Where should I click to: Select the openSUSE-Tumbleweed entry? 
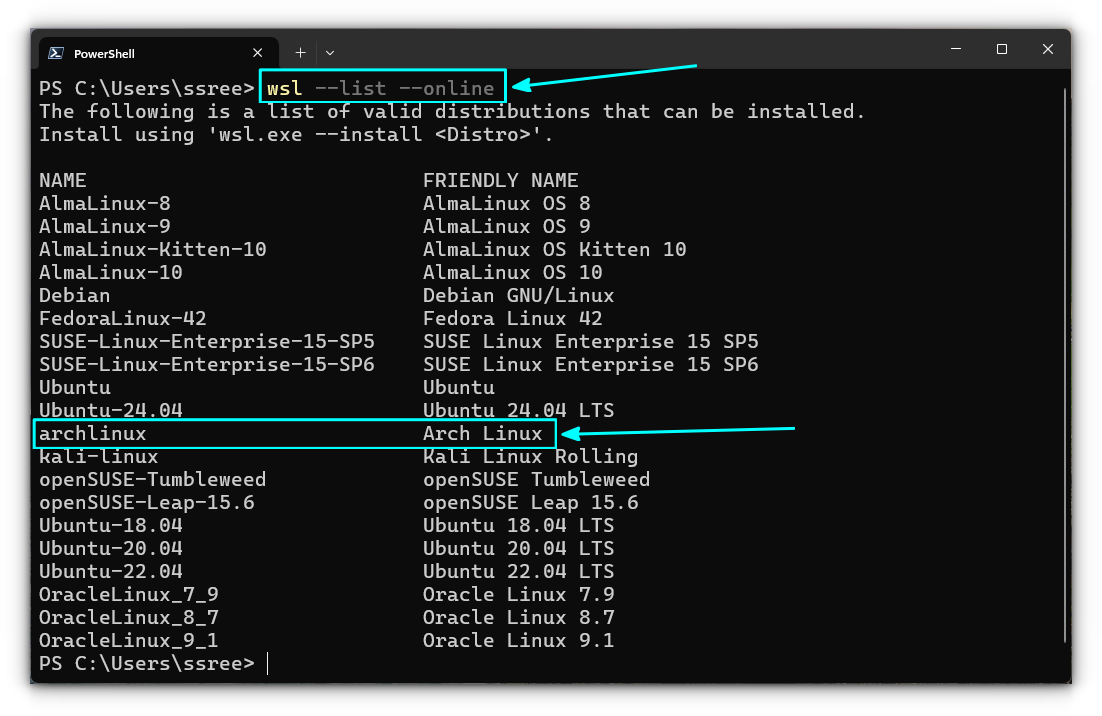pos(152,479)
